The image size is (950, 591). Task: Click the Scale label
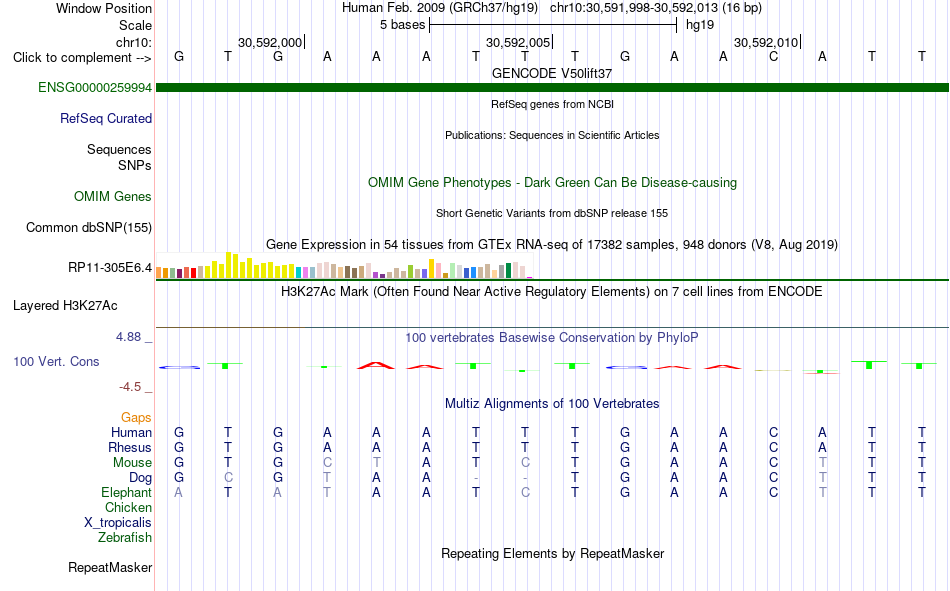point(135,25)
